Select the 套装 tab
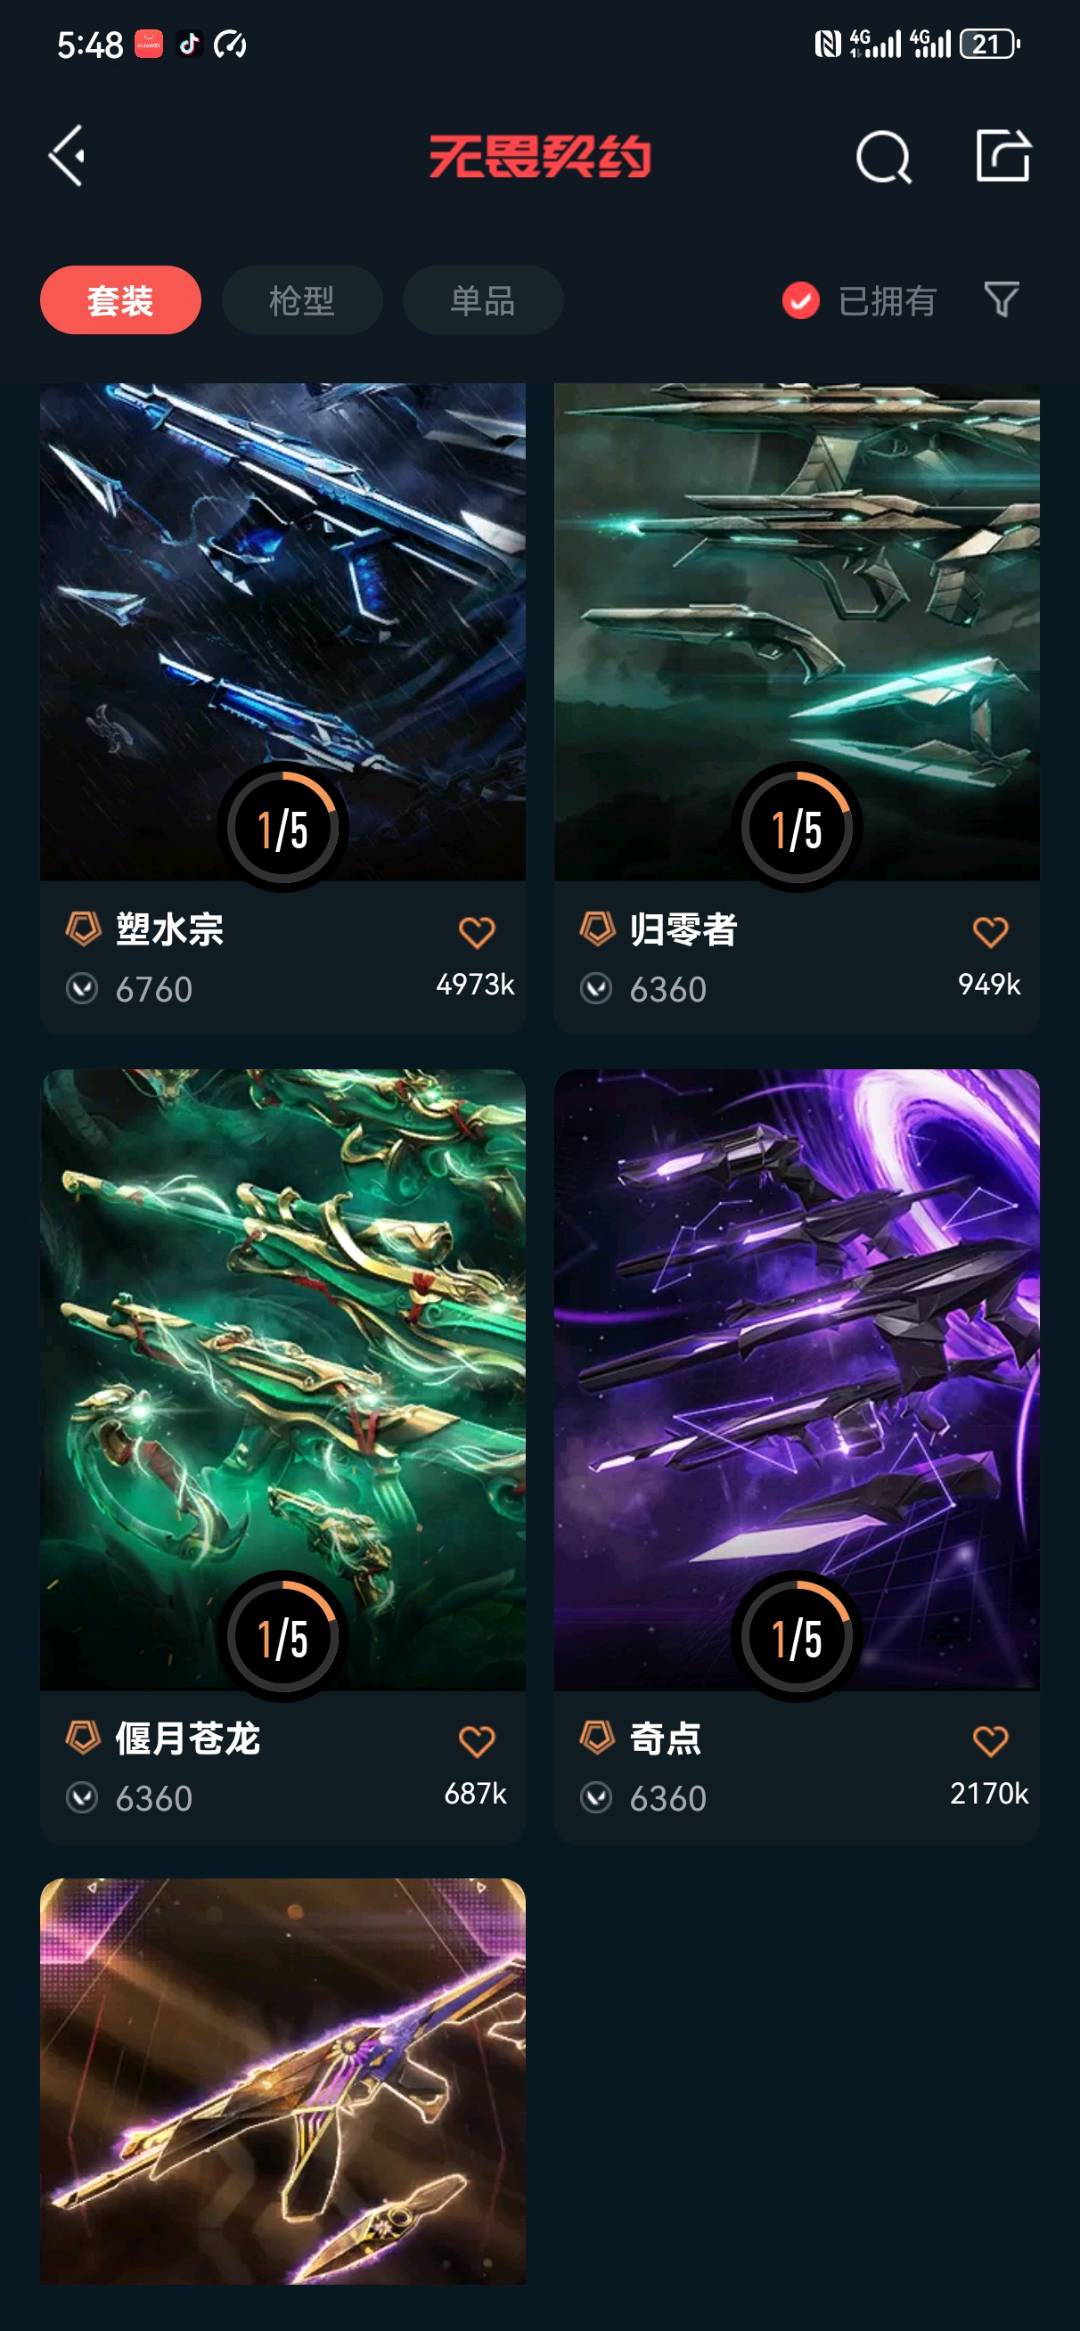Screen dimensions: 1080x2331 (x=120, y=300)
